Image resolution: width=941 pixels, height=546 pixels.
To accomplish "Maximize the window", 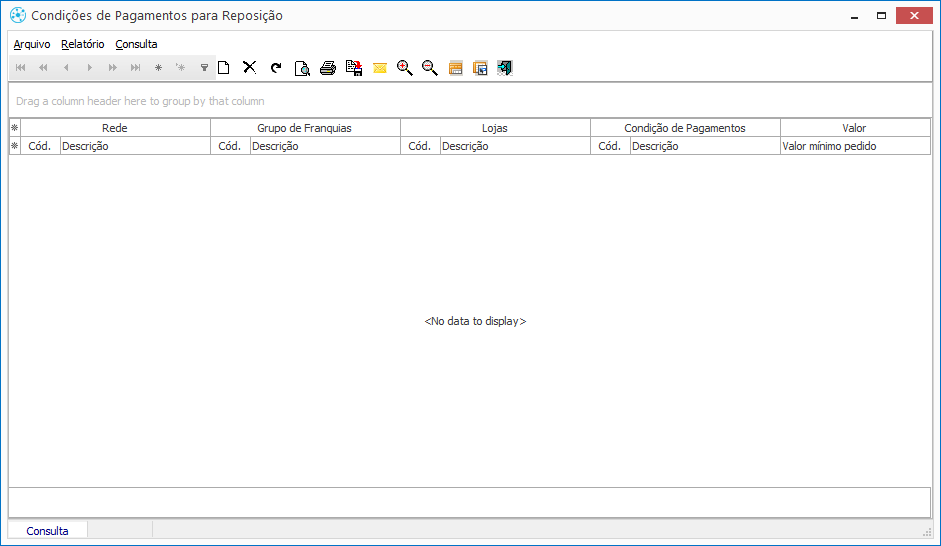I will coord(881,16).
